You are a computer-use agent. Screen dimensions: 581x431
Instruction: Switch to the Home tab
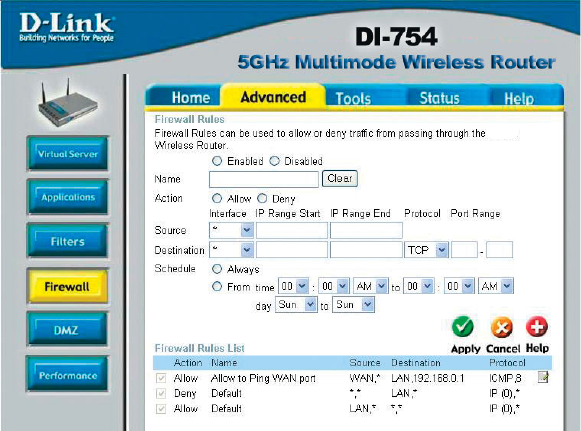pos(190,97)
